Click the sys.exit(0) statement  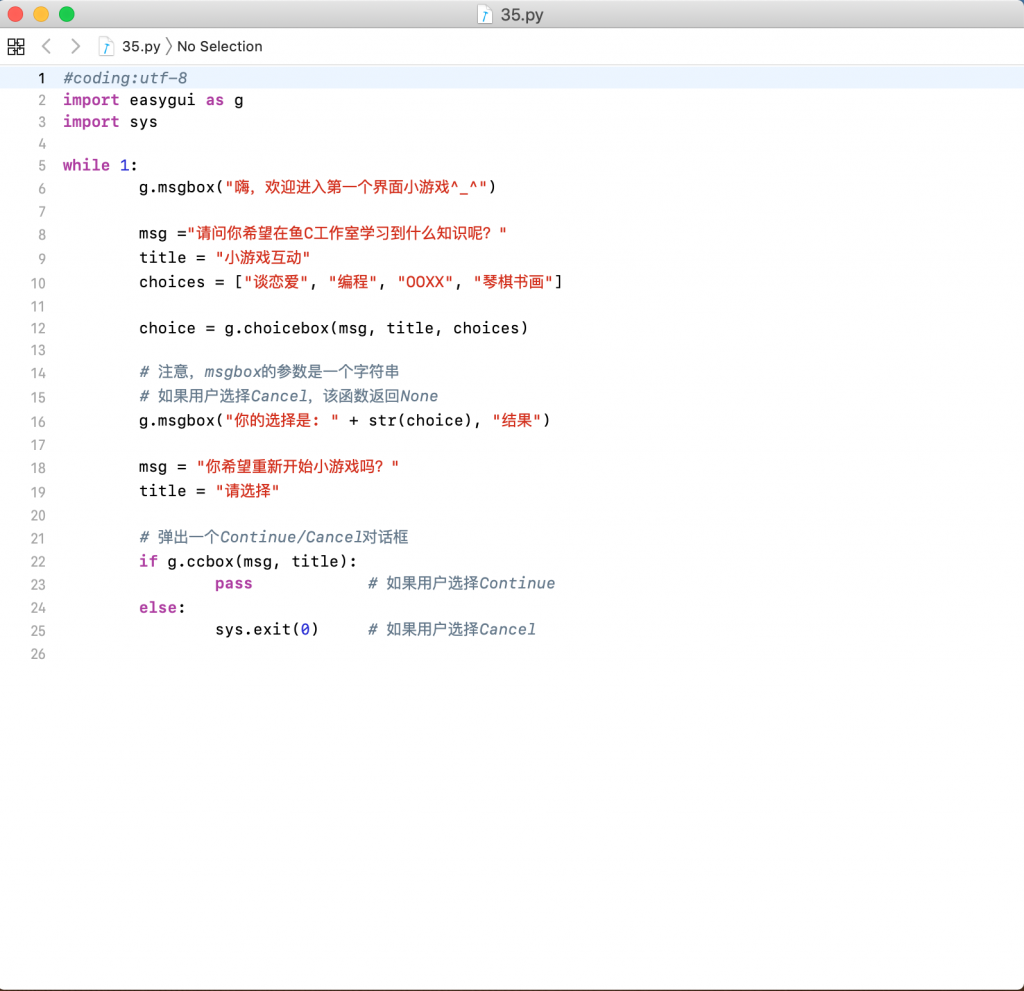[266, 629]
